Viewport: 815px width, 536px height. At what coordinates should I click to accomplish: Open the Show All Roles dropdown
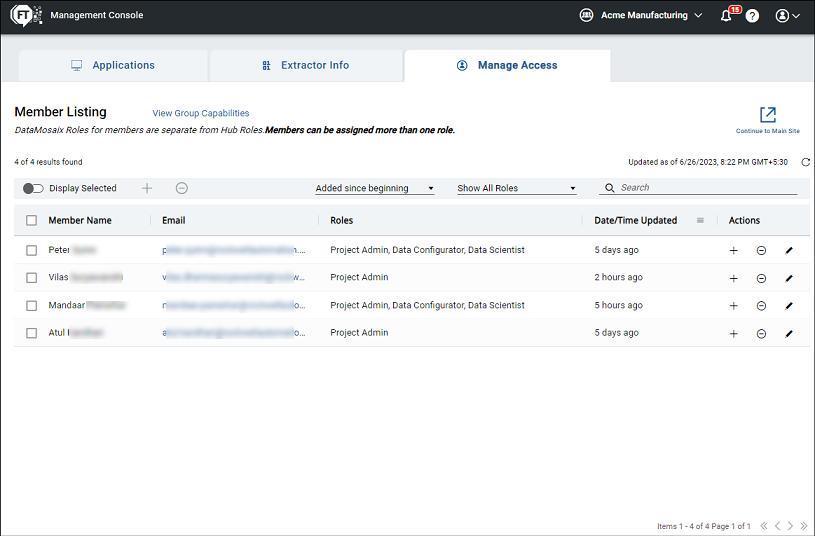pyautogui.click(x=517, y=188)
